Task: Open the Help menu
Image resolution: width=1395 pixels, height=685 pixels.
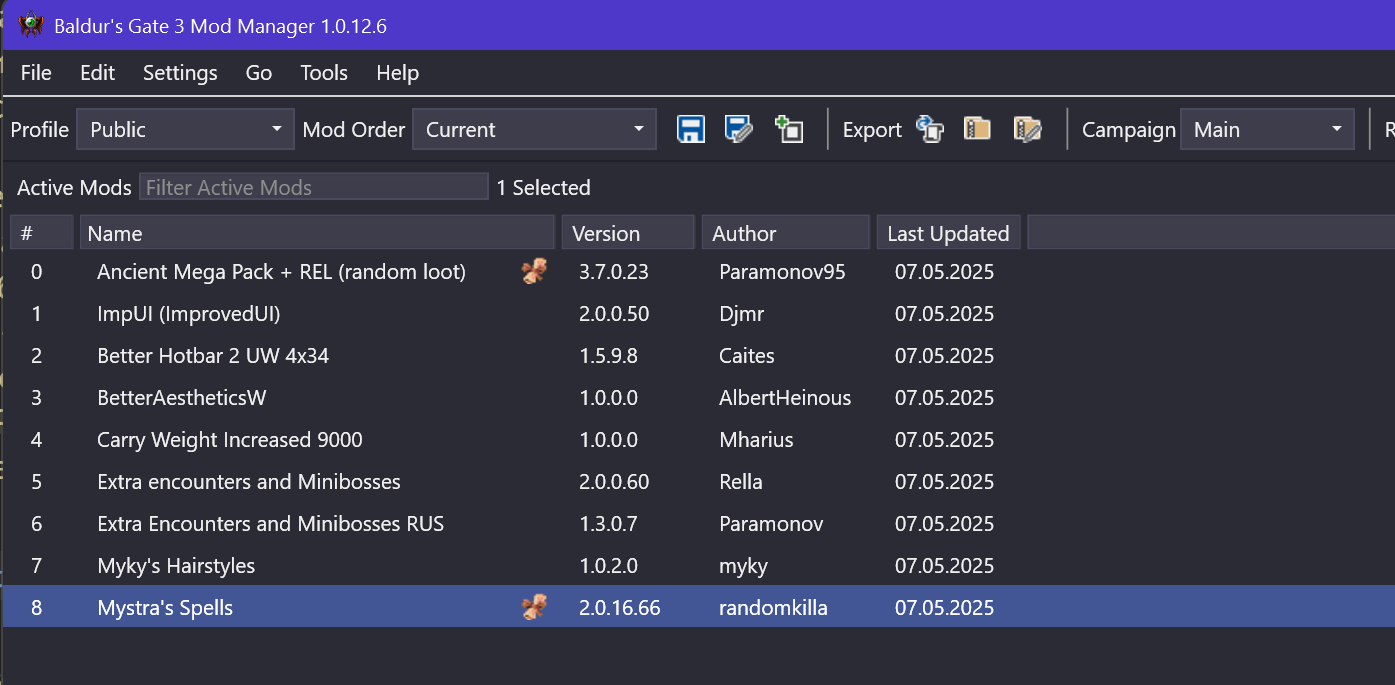Action: pyautogui.click(x=398, y=73)
